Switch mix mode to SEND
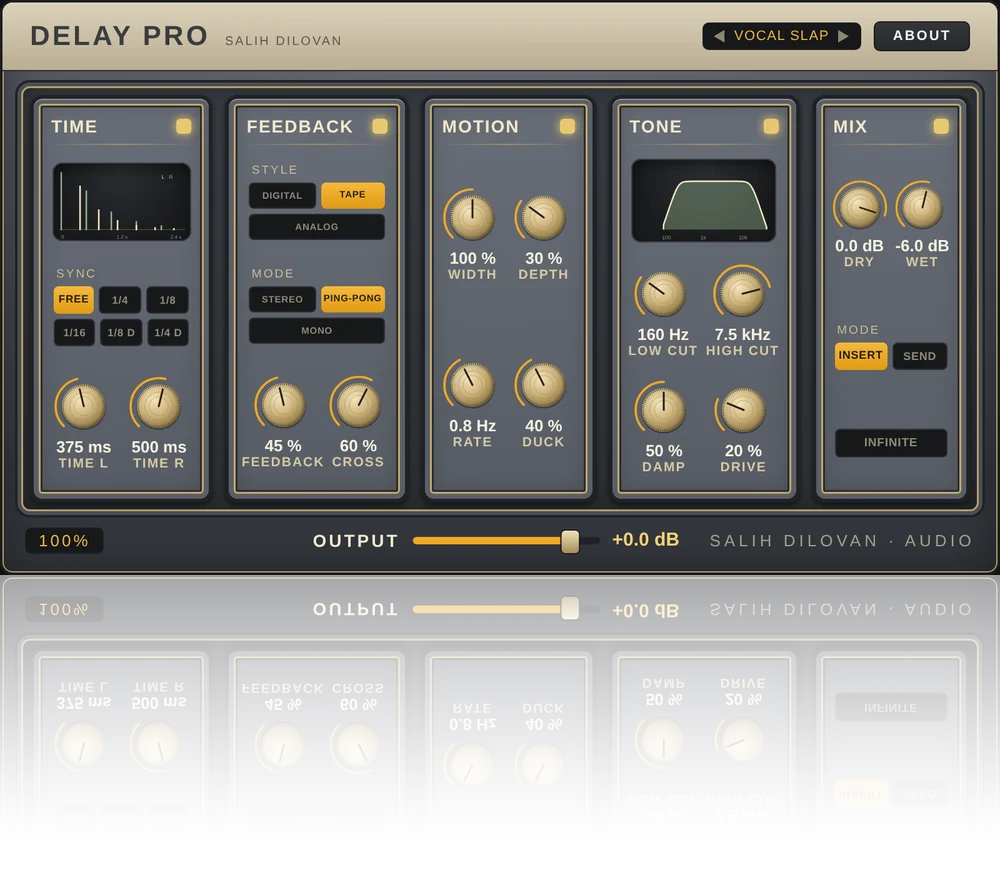 pos(919,356)
